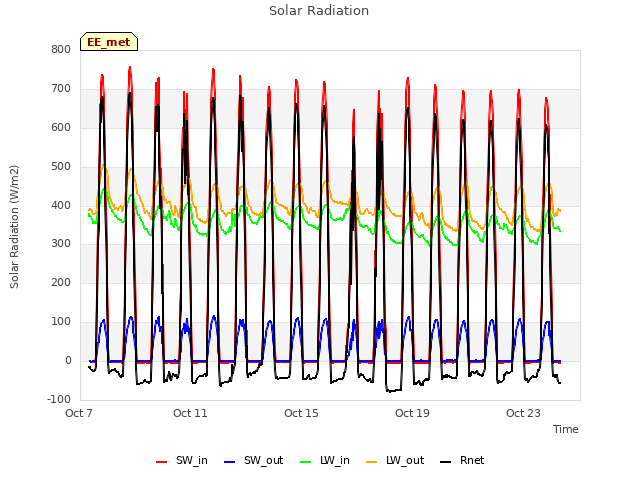Image resolution: width=640 pixels, height=480 pixels.
Task: Click the blue SW_out legend swatch
Action: click(x=230, y=462)
